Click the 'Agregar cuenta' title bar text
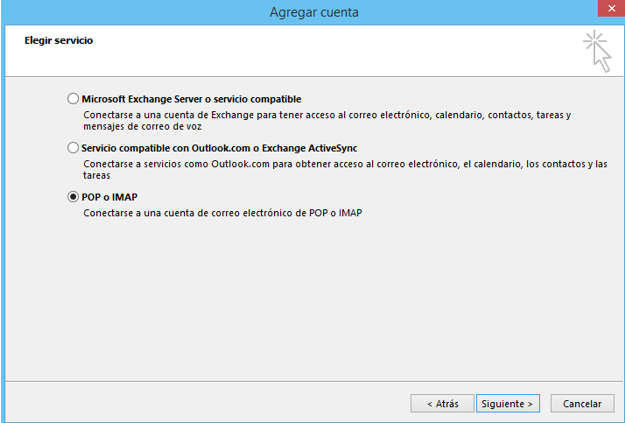The height and width of the screenshot is (423, 625). coord(313,12)
